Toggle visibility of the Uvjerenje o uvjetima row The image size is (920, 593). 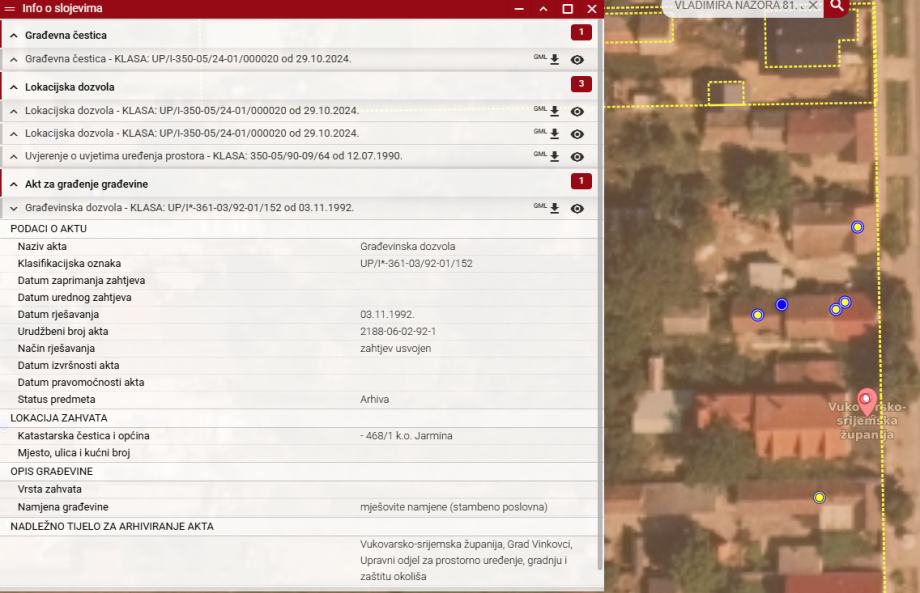point(577,157)
